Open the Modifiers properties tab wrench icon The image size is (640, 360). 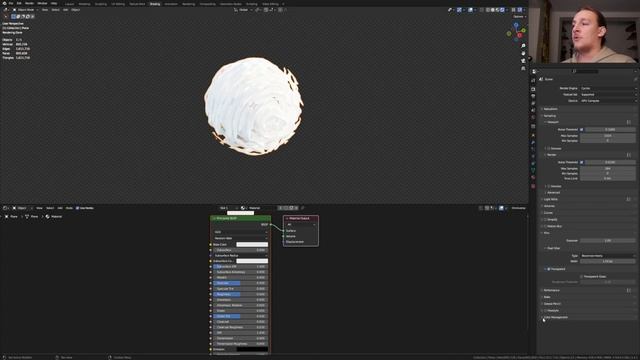click(533, 142)
